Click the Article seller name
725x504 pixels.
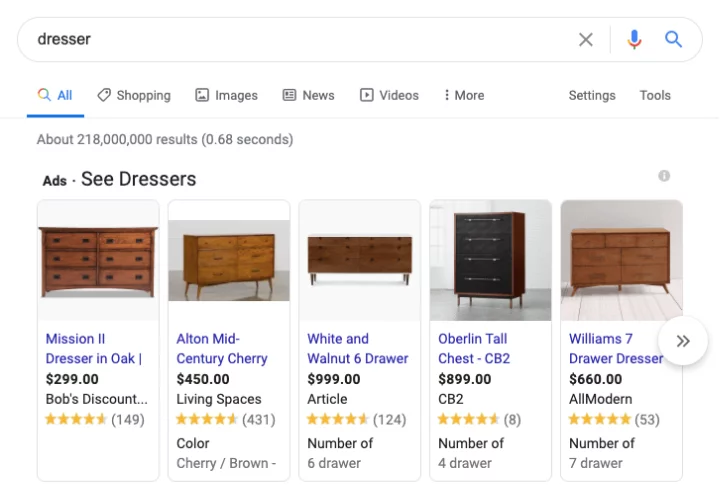[327, 399]
